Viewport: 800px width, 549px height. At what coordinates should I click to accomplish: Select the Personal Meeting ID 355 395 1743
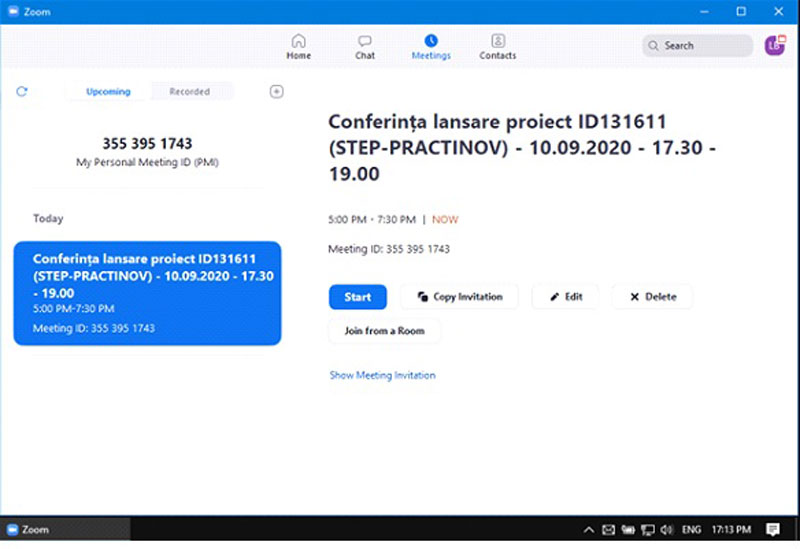coord(147,144)
